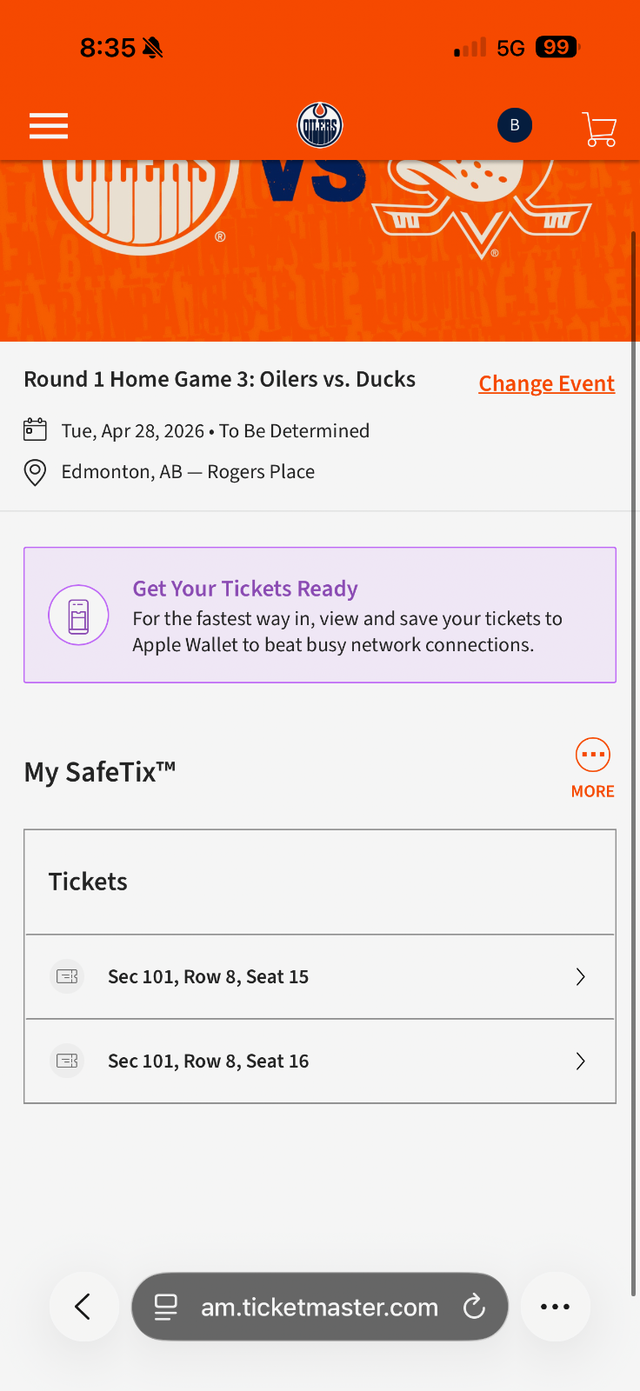Open the hamburger menu
This screenshot has height=1391, width=640.
point(48,126)
